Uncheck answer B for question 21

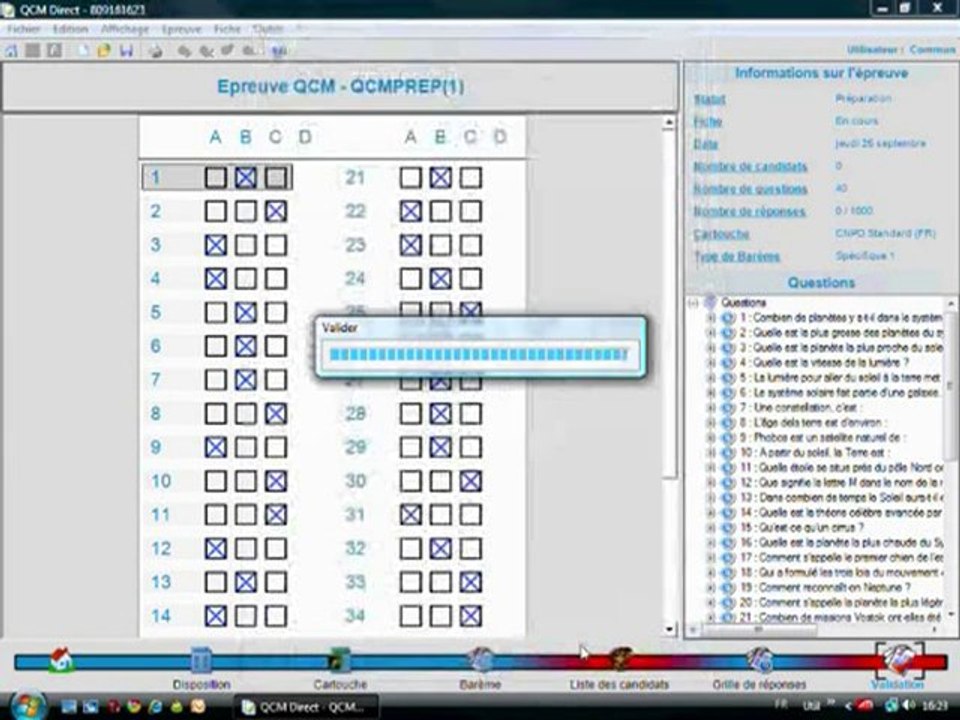pos(440,178)
